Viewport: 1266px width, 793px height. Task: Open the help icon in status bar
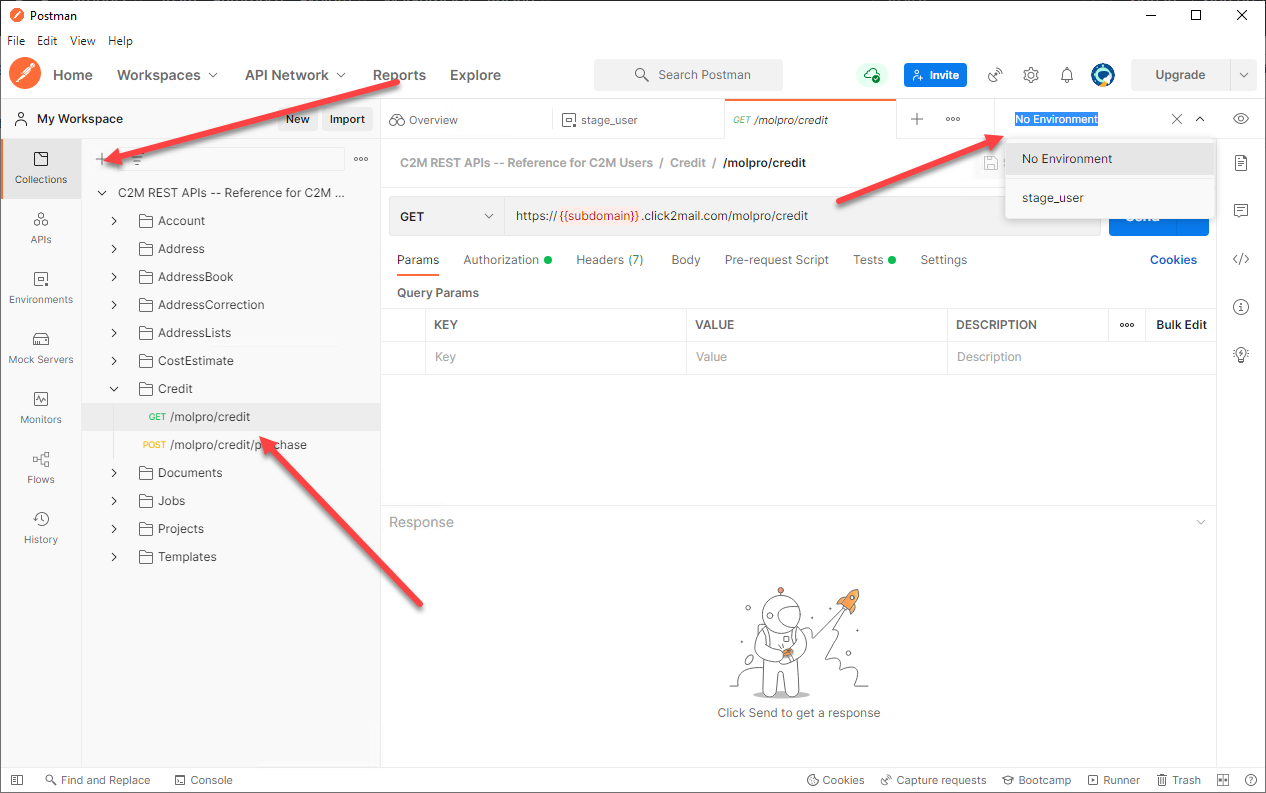[x=1251, y=780]
